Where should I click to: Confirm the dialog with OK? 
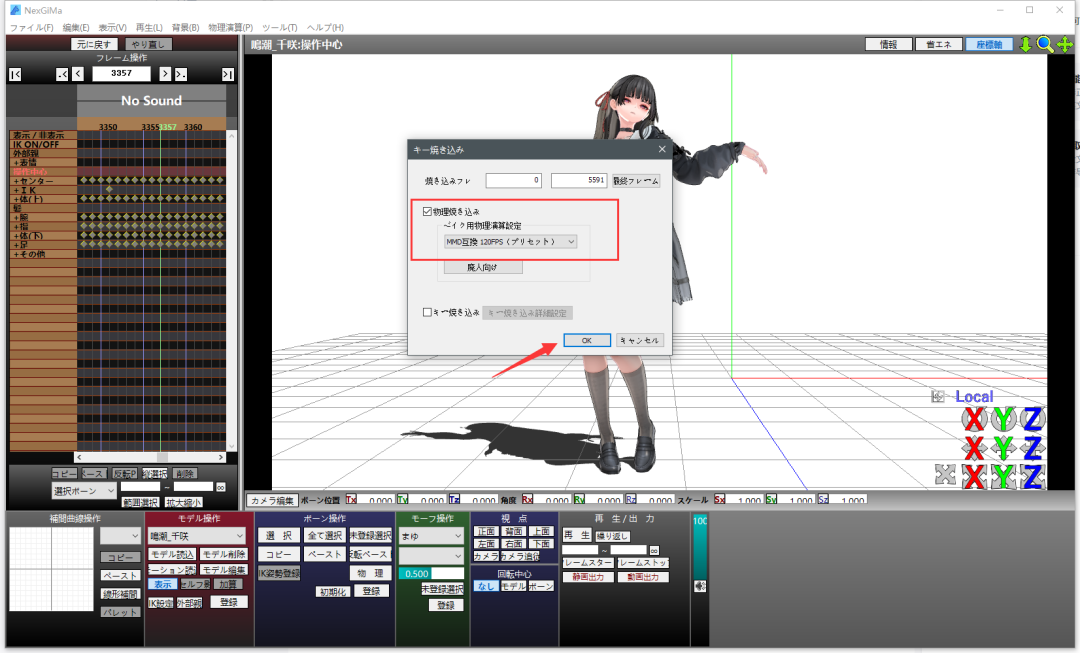pos(587,340)
